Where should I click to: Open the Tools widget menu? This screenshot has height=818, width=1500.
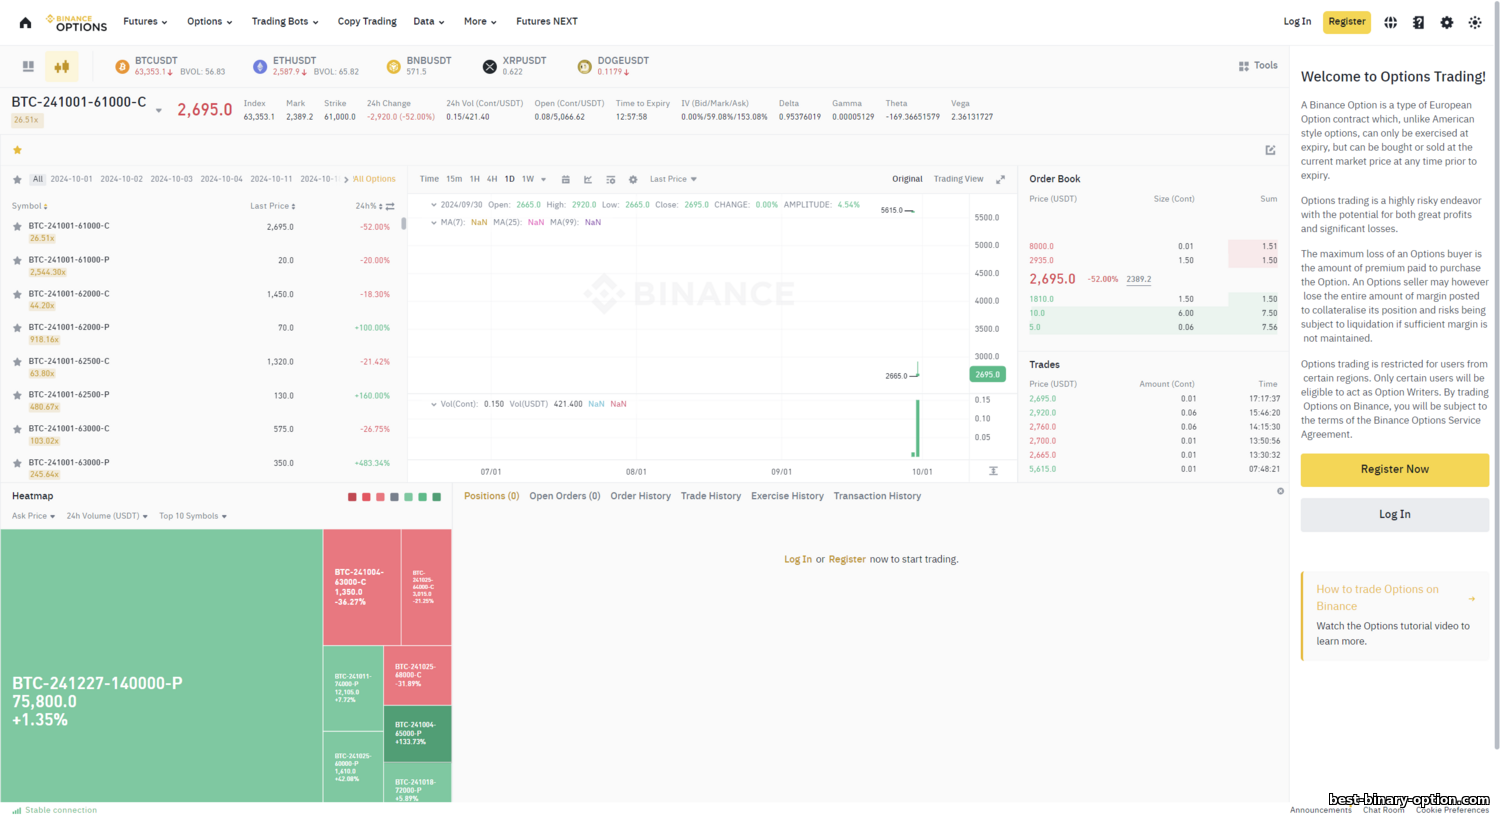coord(1258,66)
